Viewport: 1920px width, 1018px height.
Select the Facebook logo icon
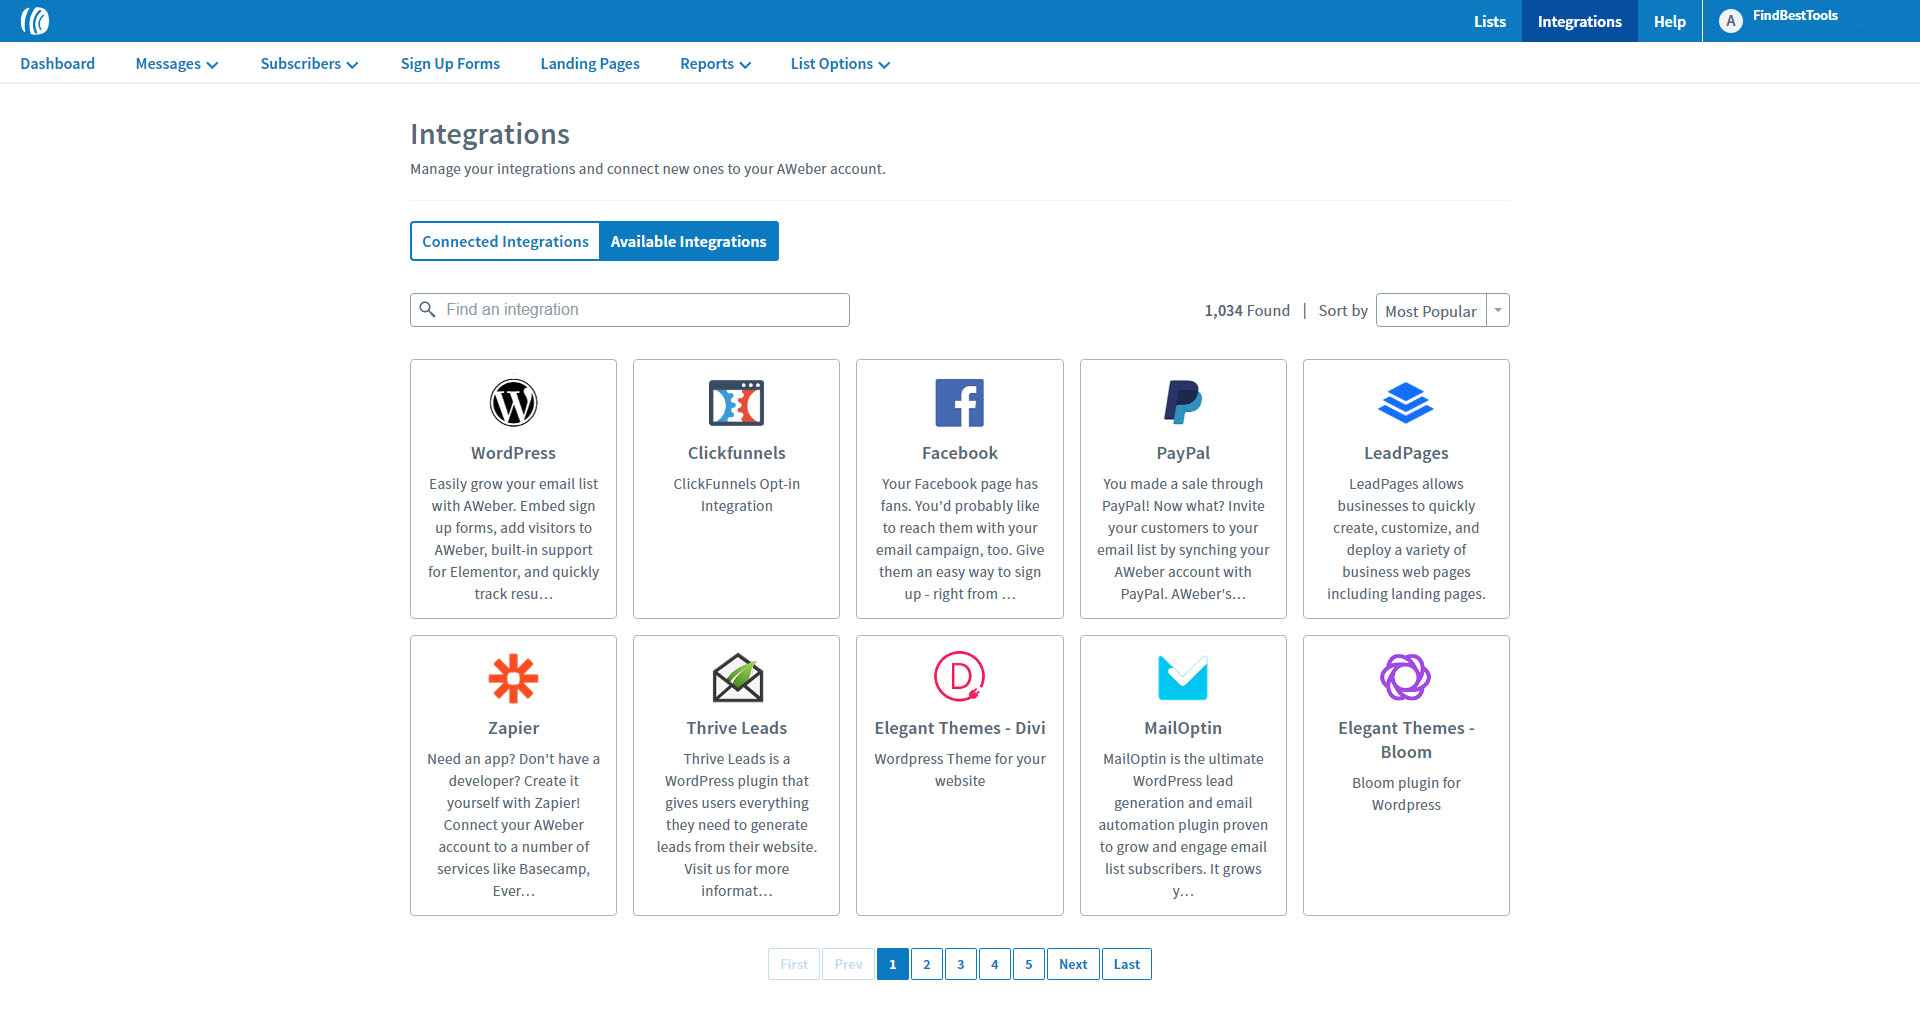[x=960, y=403]
